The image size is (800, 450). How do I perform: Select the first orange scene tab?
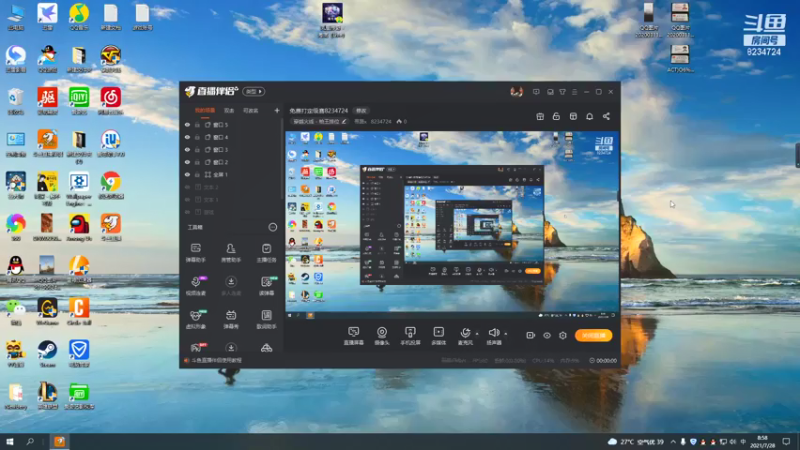click(205, 110)
